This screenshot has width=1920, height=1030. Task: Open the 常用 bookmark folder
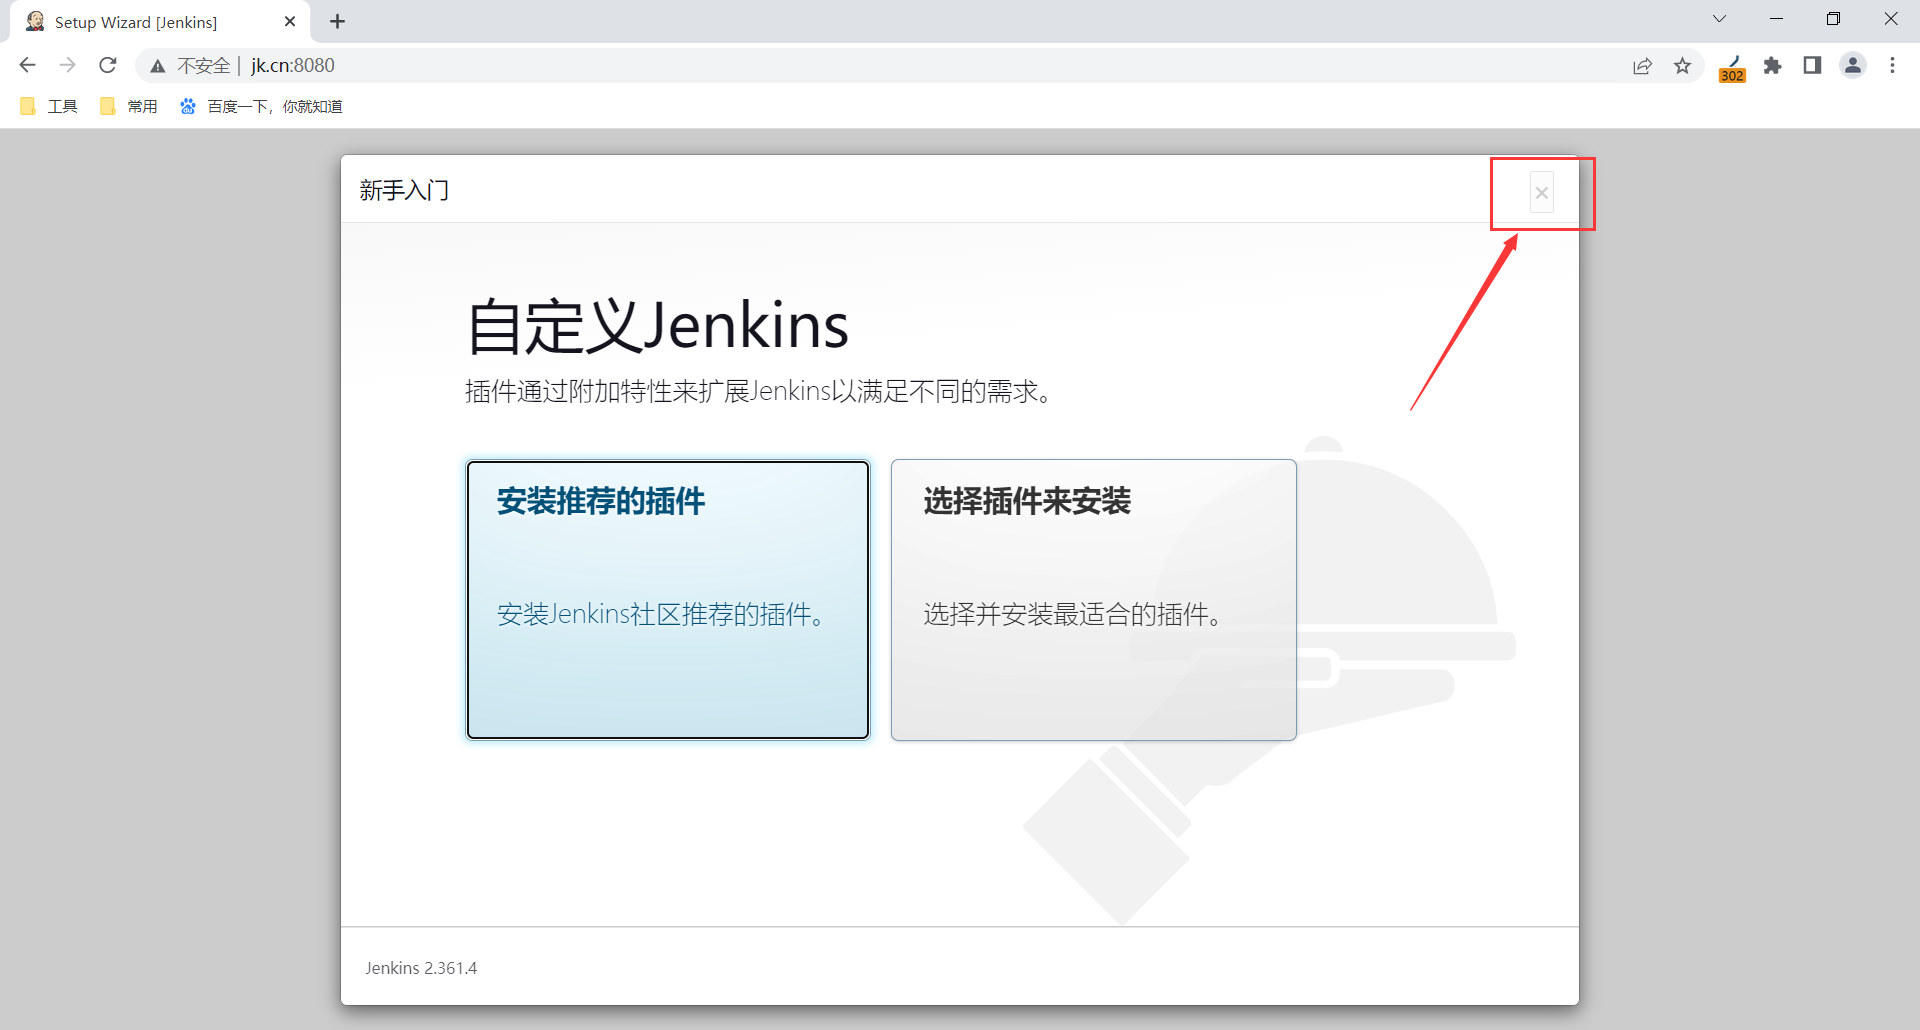pos(129,106)
